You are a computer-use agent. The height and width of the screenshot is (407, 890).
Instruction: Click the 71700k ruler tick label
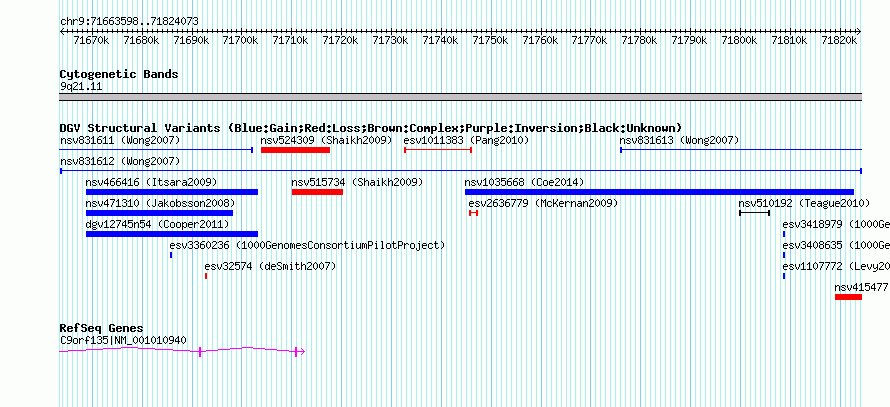coord(241,40)
